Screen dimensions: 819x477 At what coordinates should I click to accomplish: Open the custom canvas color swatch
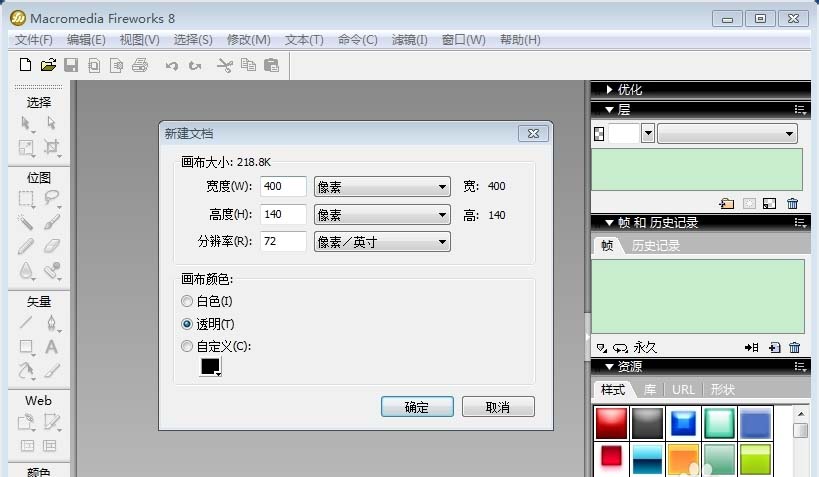coord(210,366)
